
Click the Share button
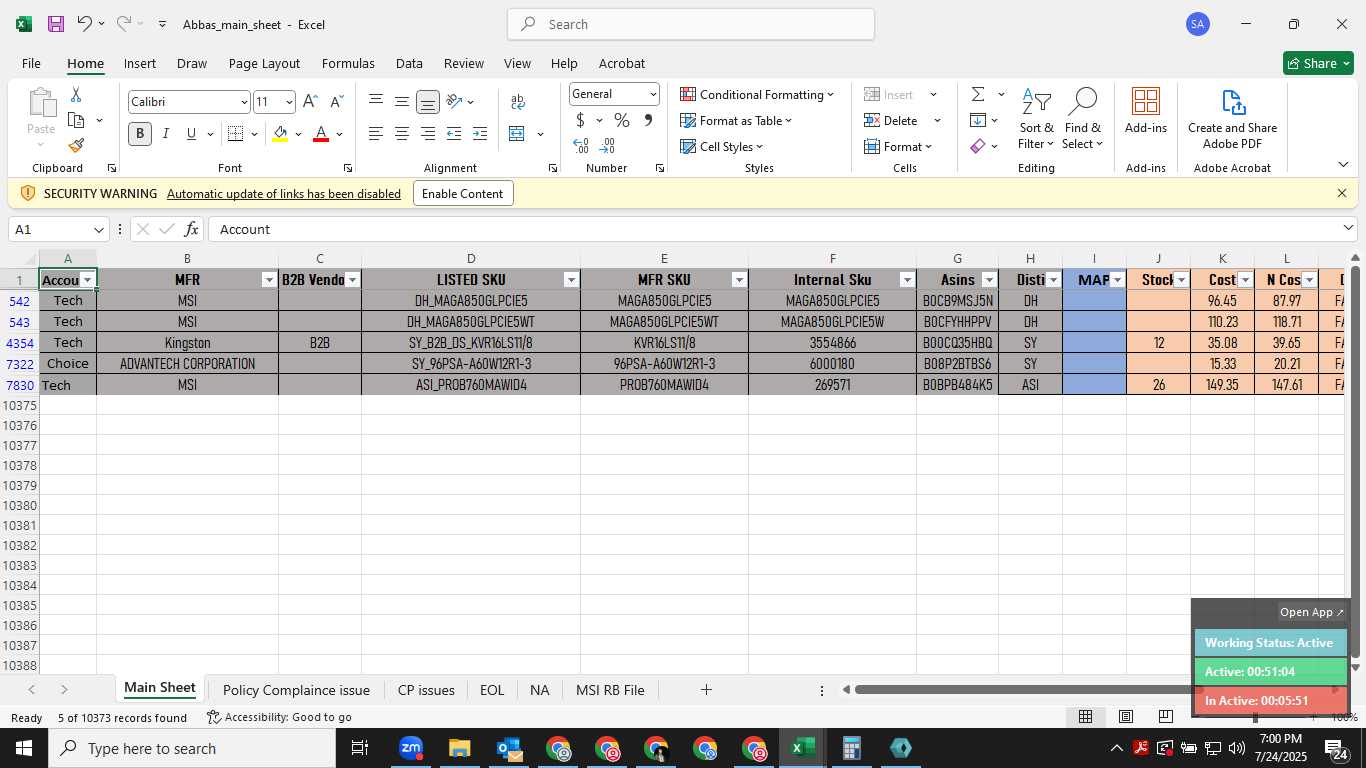click(x=1318, y=63)
